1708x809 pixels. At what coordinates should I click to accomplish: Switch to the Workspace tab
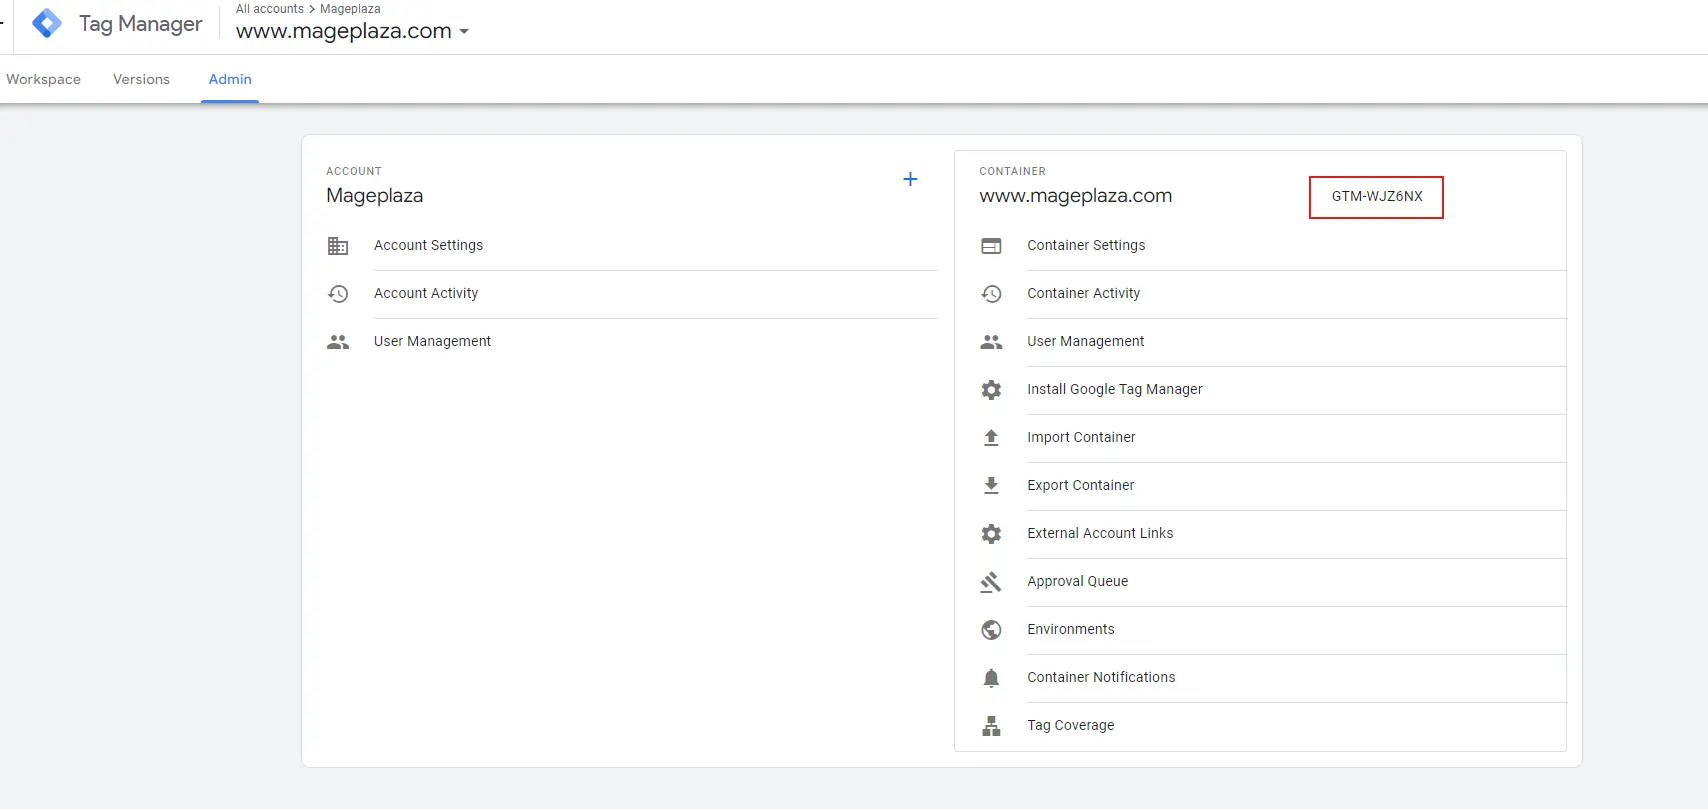pos(43,79)
